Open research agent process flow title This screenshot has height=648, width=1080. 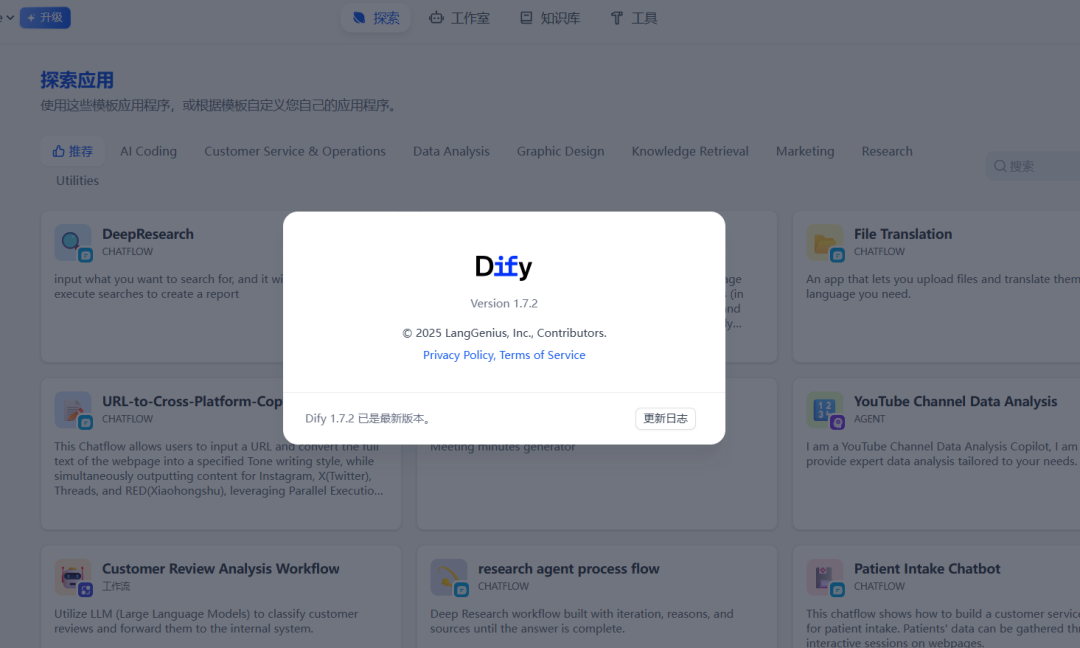(x=568, y=569)
